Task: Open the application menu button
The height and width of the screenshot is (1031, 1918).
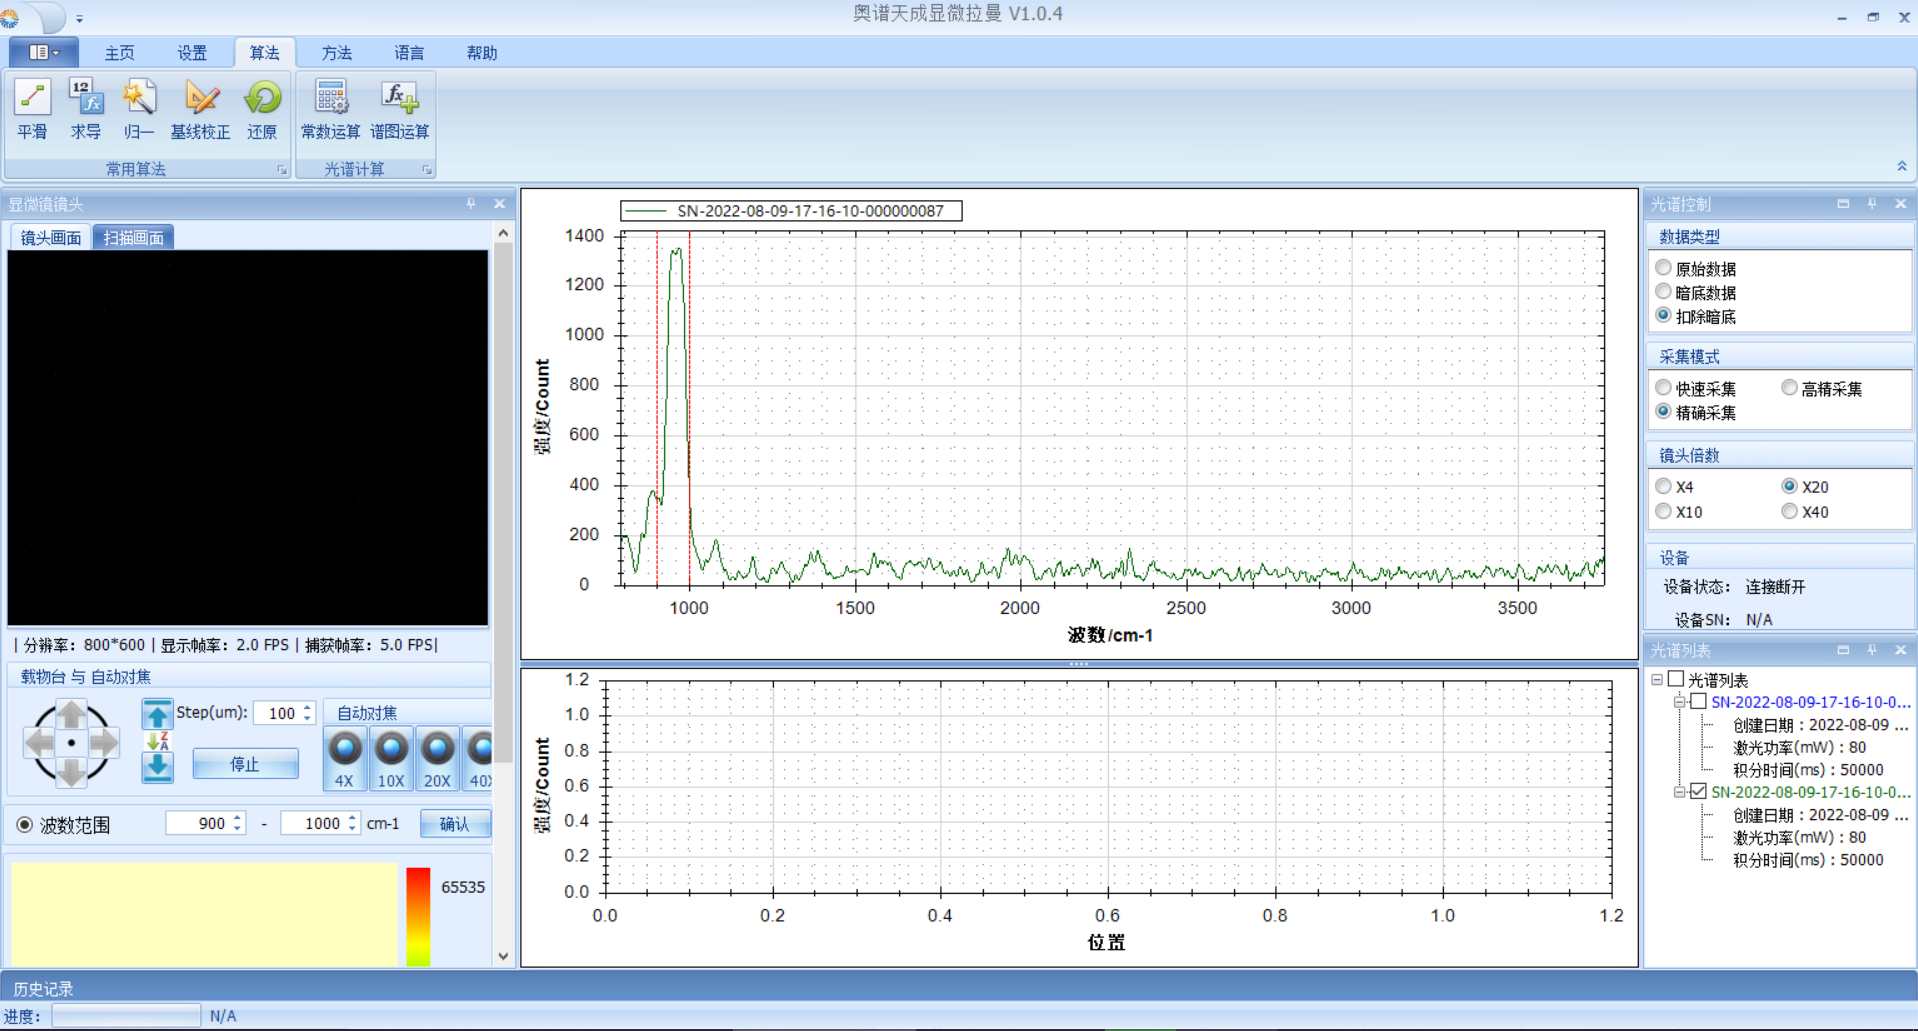Action: click(x=43, y=52)
